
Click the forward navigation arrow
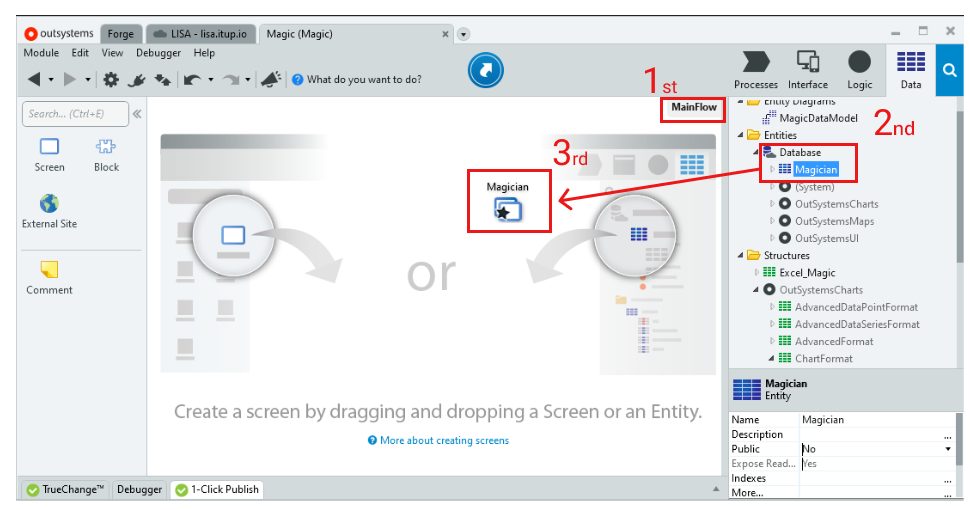pyautogui.click(x=71, y=79)
